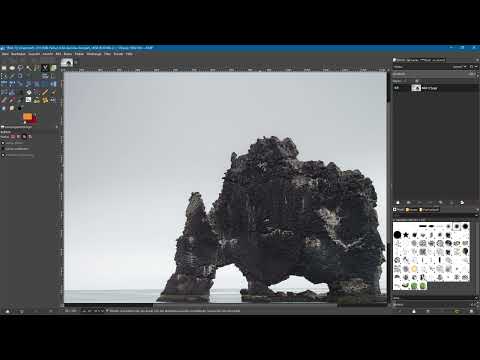Toggle the first tool option checkbox
This screenshot has width=480, height=360.
point(3,143)
